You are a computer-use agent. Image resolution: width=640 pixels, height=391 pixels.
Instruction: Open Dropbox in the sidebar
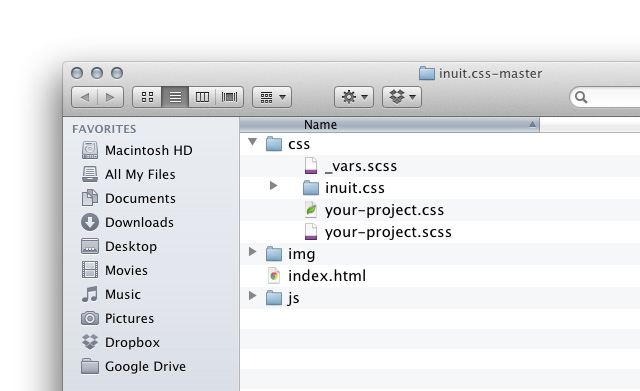click(x=120, y=342)
